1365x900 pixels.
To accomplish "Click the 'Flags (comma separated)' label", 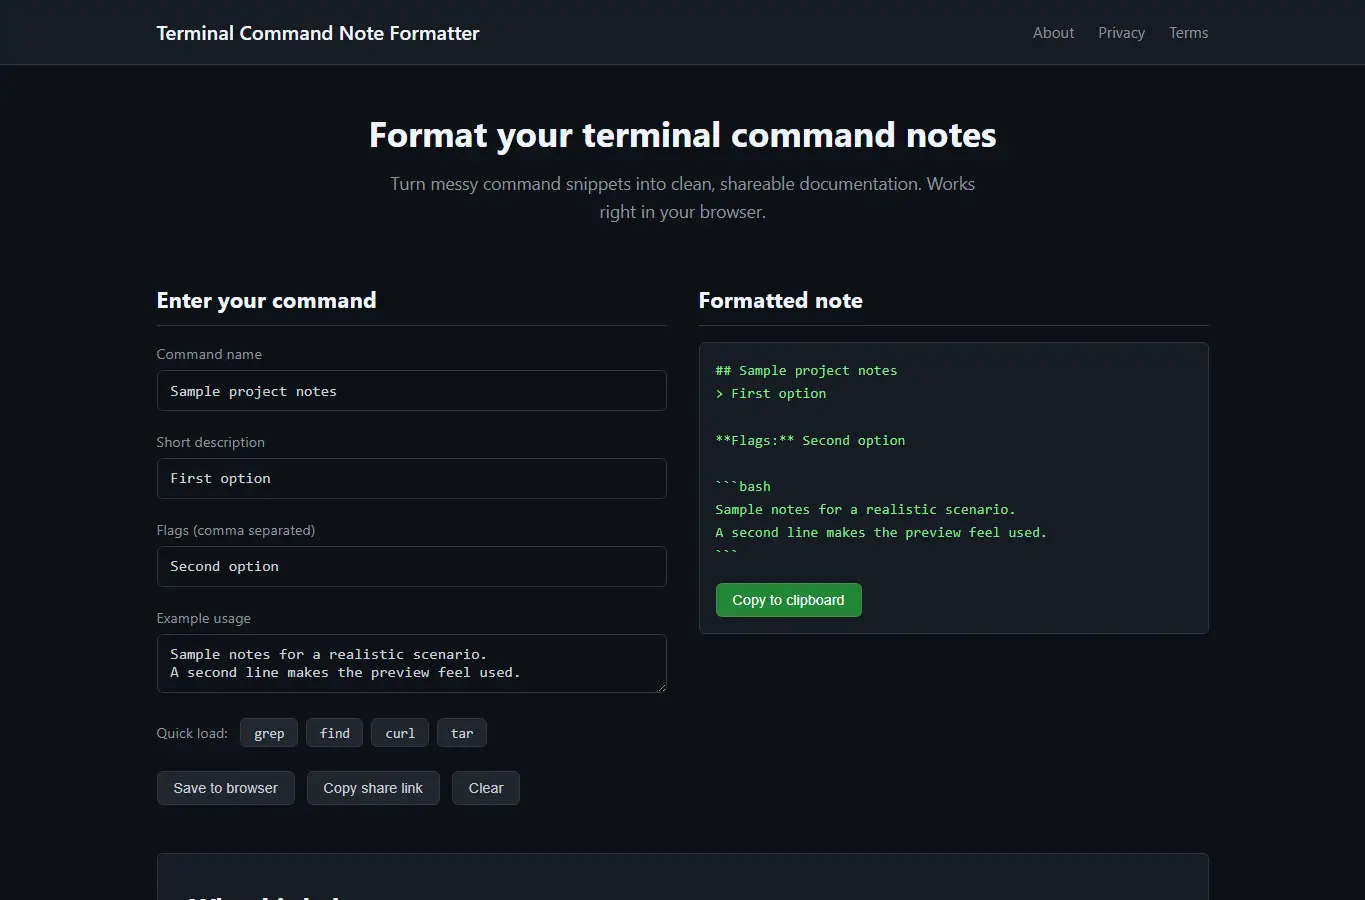I will tap(236, 530).
